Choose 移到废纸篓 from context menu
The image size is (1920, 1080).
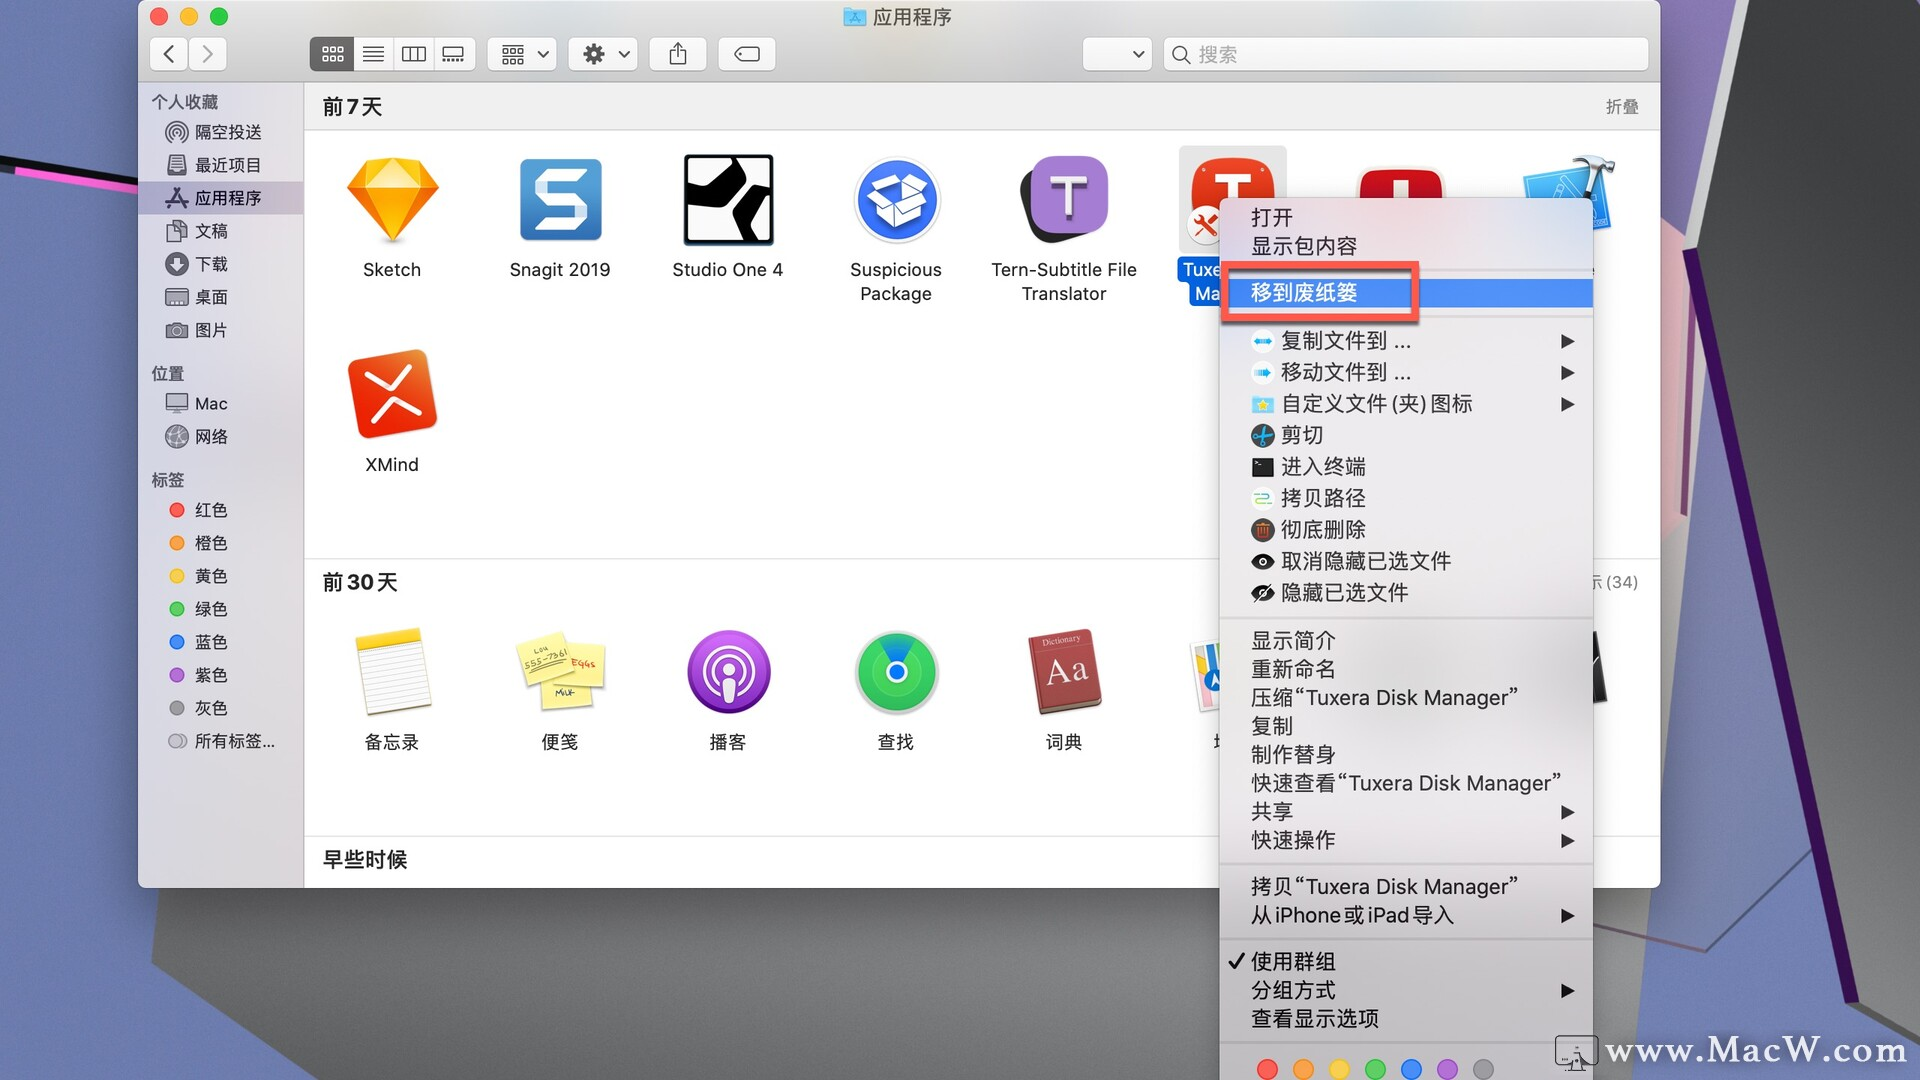1304,293
